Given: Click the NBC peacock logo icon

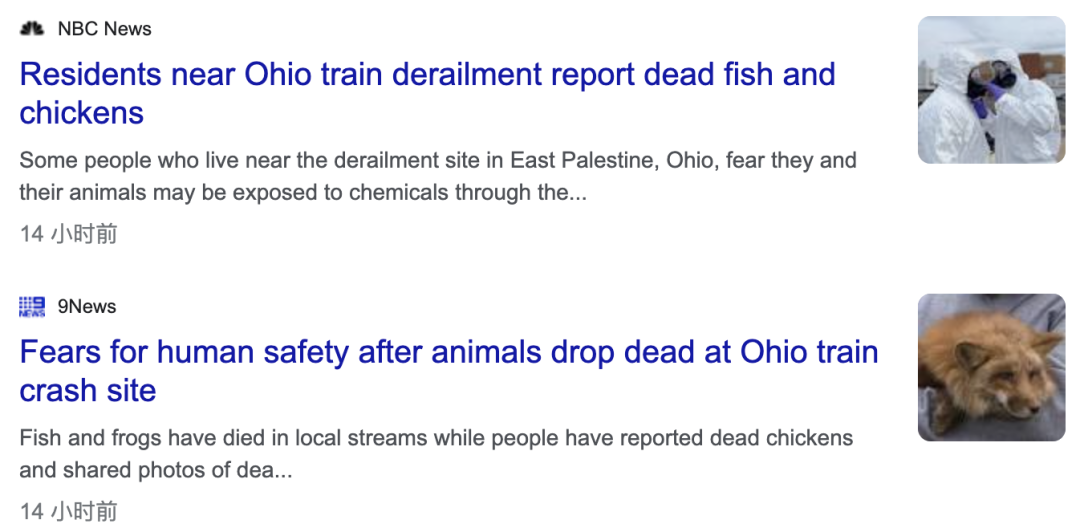Looking at the screenshot, I should click(x=32, y=28).
